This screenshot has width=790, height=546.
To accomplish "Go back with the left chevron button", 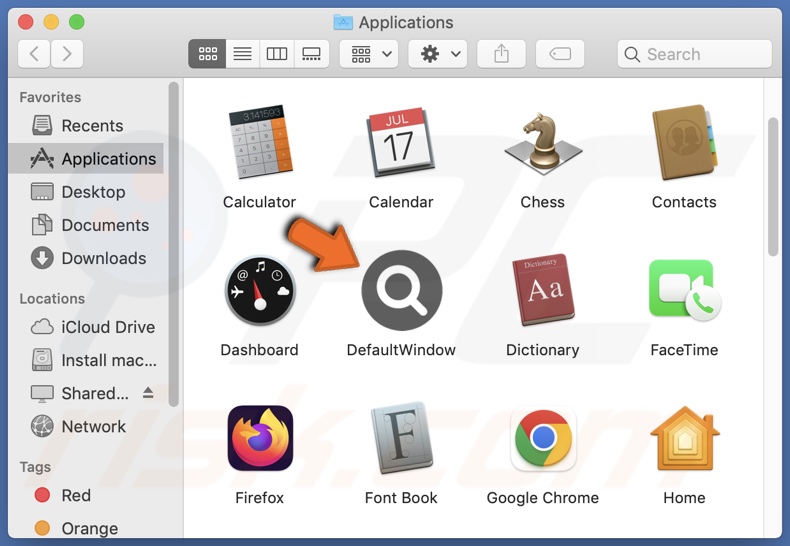I will [x=34, y=53].
